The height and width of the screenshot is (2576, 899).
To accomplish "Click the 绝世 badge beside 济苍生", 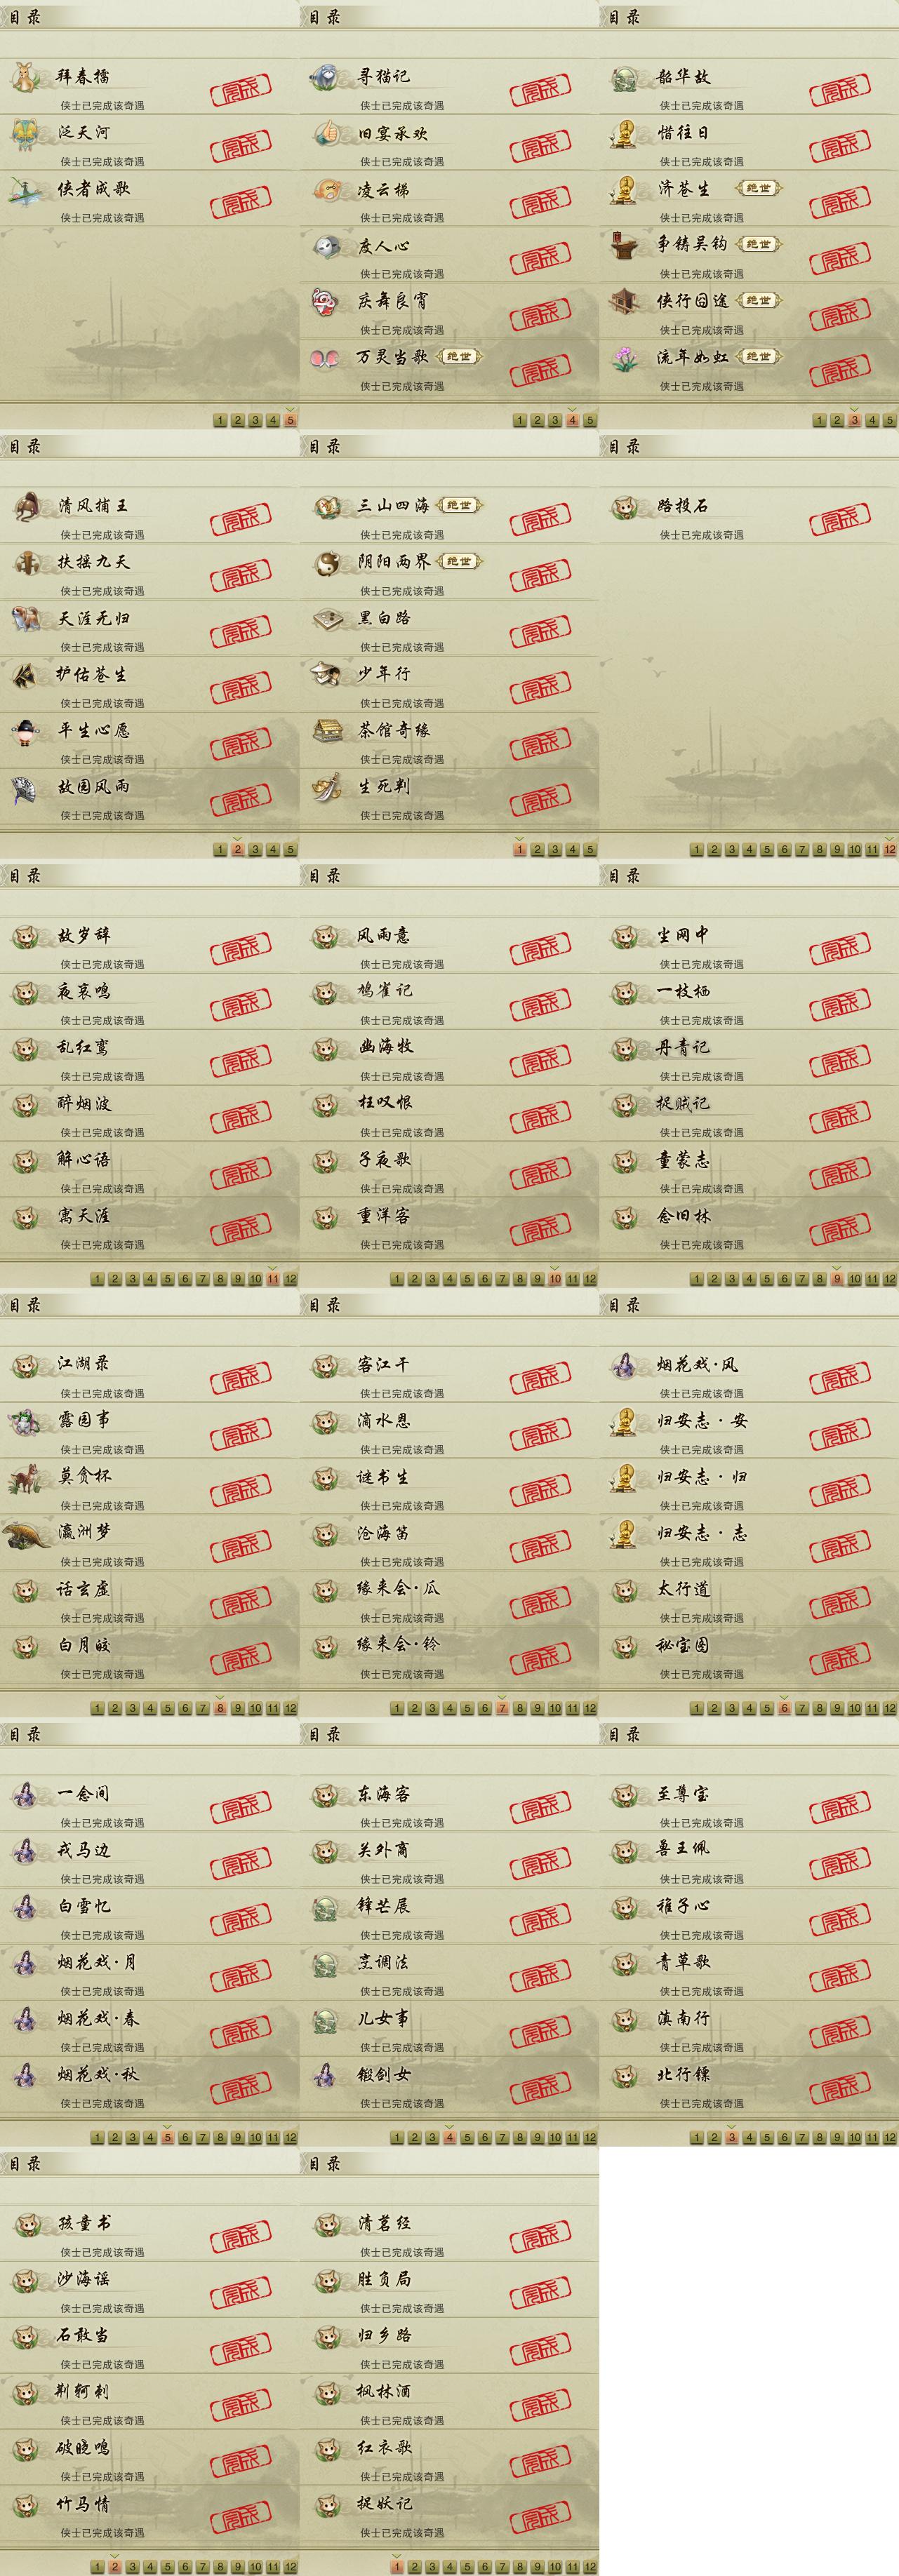I will (x=759, y=188).
